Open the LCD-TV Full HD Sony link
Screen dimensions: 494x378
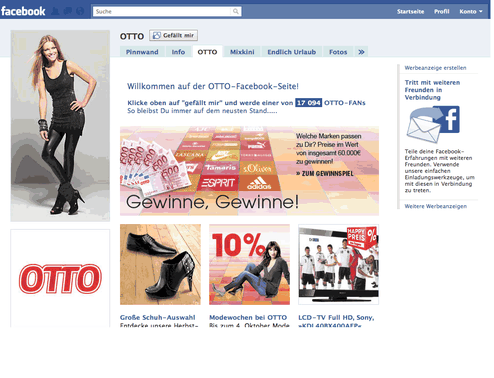coord(336,318)
